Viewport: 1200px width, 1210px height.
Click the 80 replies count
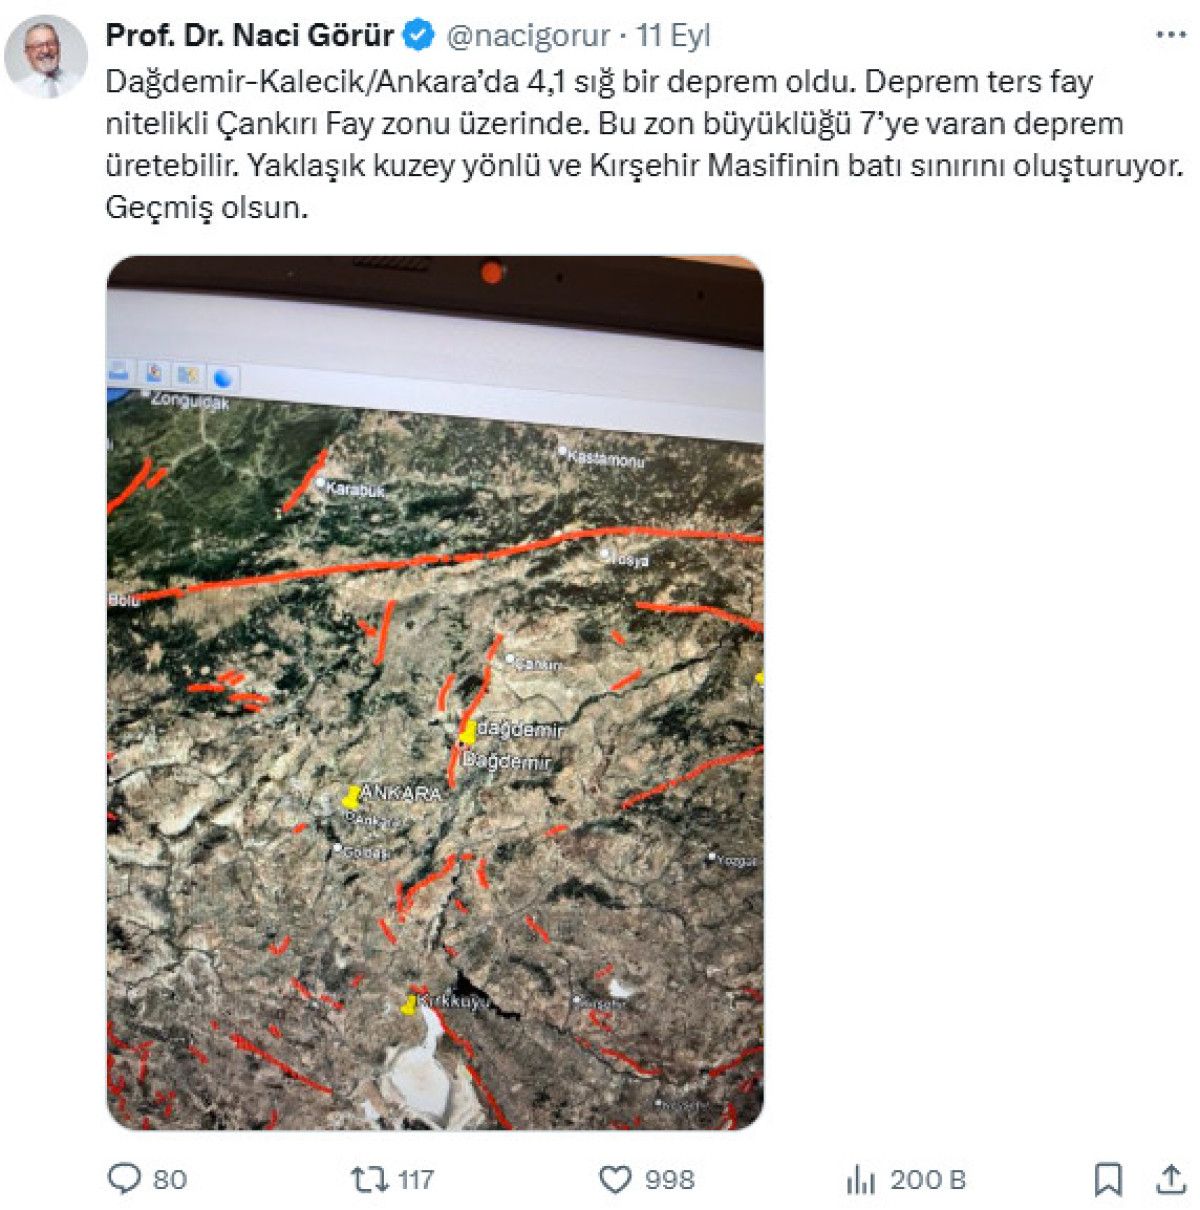[169, 1180]
